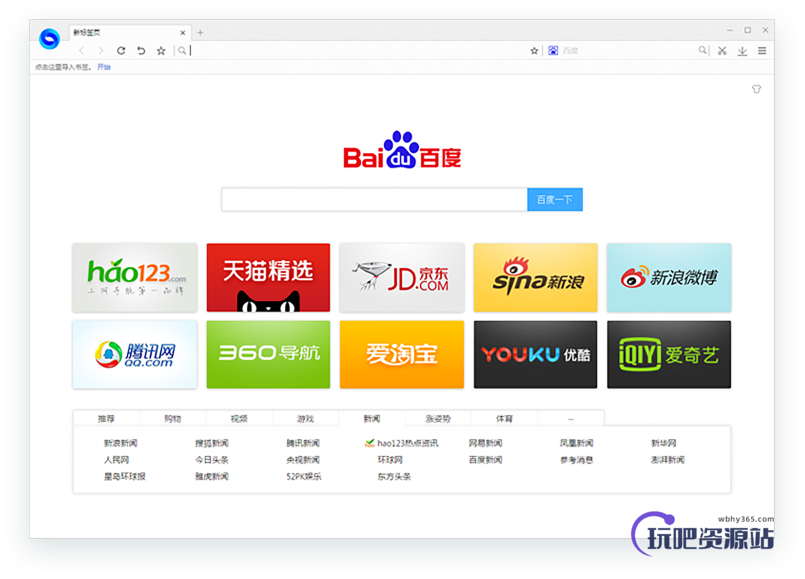Open the hao123热点资讯 link

pyautogui.click(x=402, y=443)
